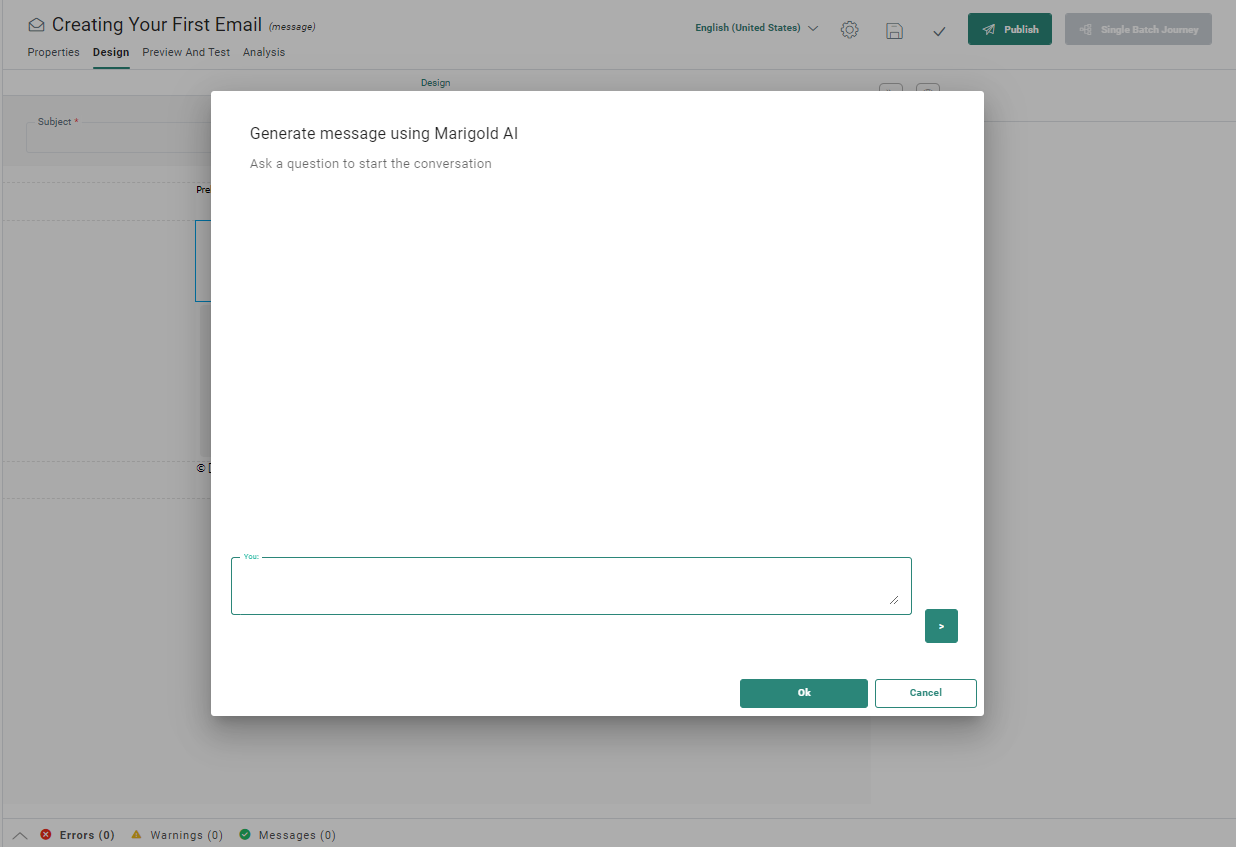This screenshot has width=1236, height=847.
Task: Open the Preview And Test tab
Action: tap(186, 52)
